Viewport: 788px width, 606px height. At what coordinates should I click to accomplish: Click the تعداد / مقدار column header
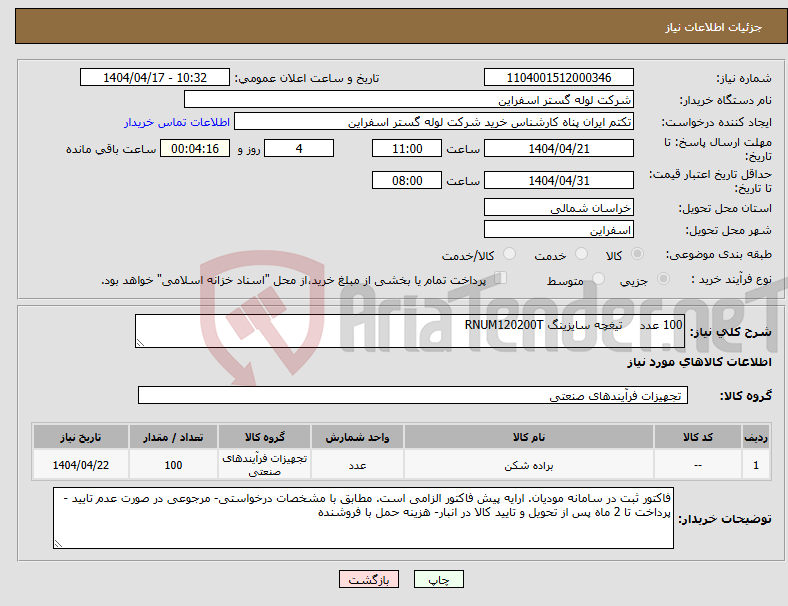[x=173, y=437]
